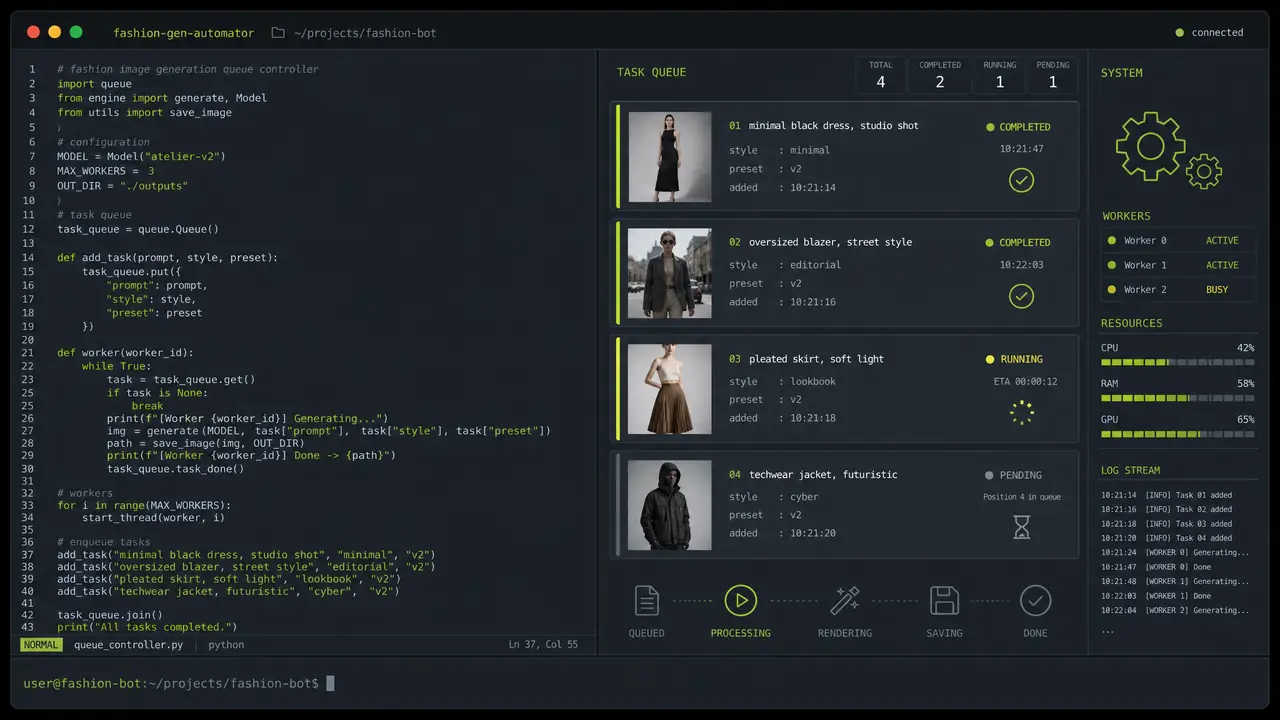Image resolution: width=1280 pixels, height=720 pixels.
Task: Open the pleated skirt thumbnail
Action: click(x=669, y=389)
